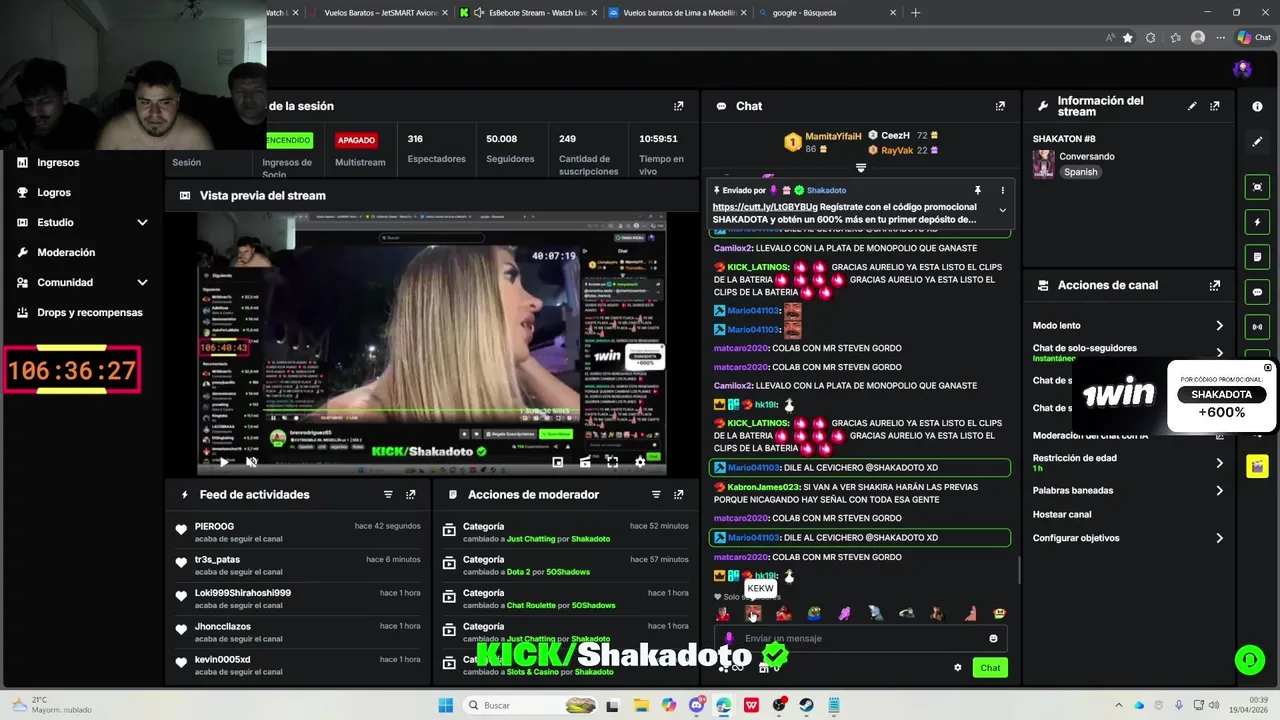The width and height of the screenshot is (1280, 720).
Task: Open chat settings gear icon
Action: click(958, 667)
